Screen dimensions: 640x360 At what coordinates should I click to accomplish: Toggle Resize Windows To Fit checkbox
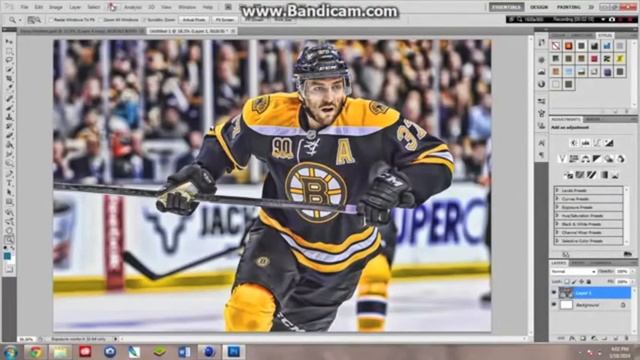coord(51,20)
